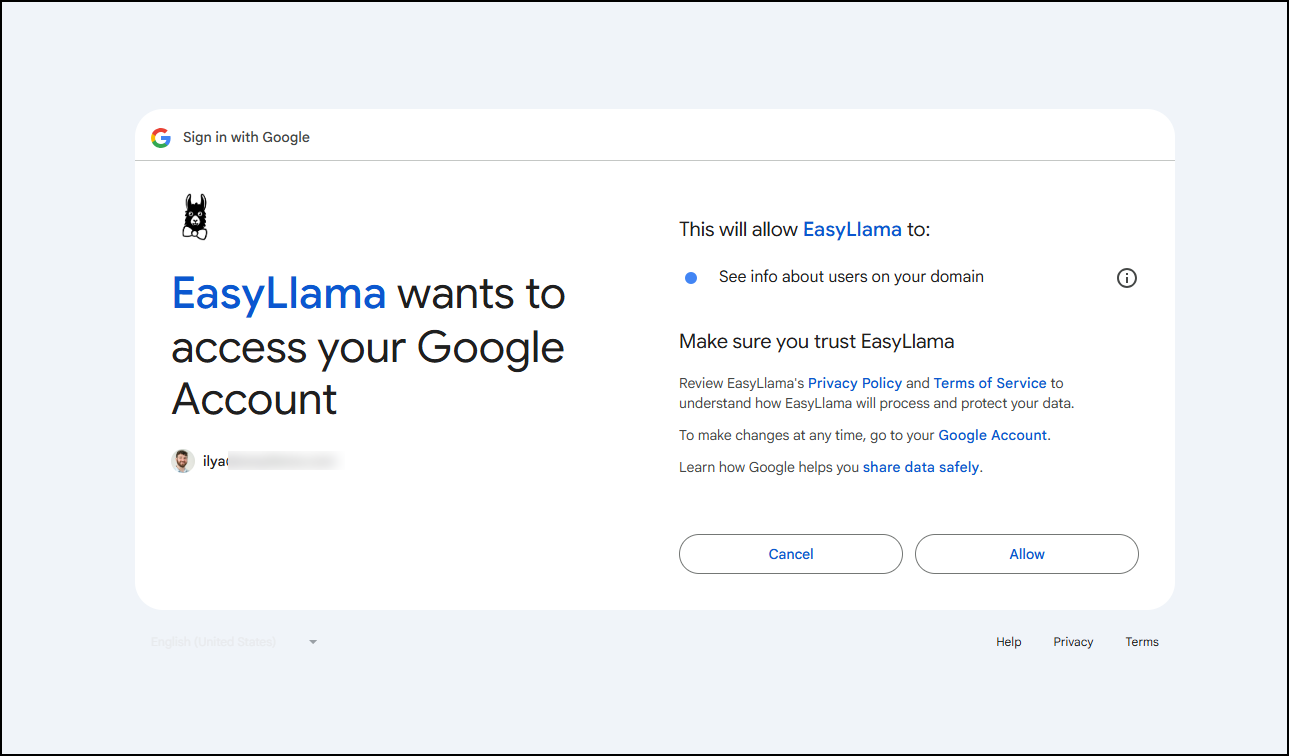Open the Terms of Service link
Viewport: 1289px width, 756px height.
pyautogui.click(x=989, y=383)
